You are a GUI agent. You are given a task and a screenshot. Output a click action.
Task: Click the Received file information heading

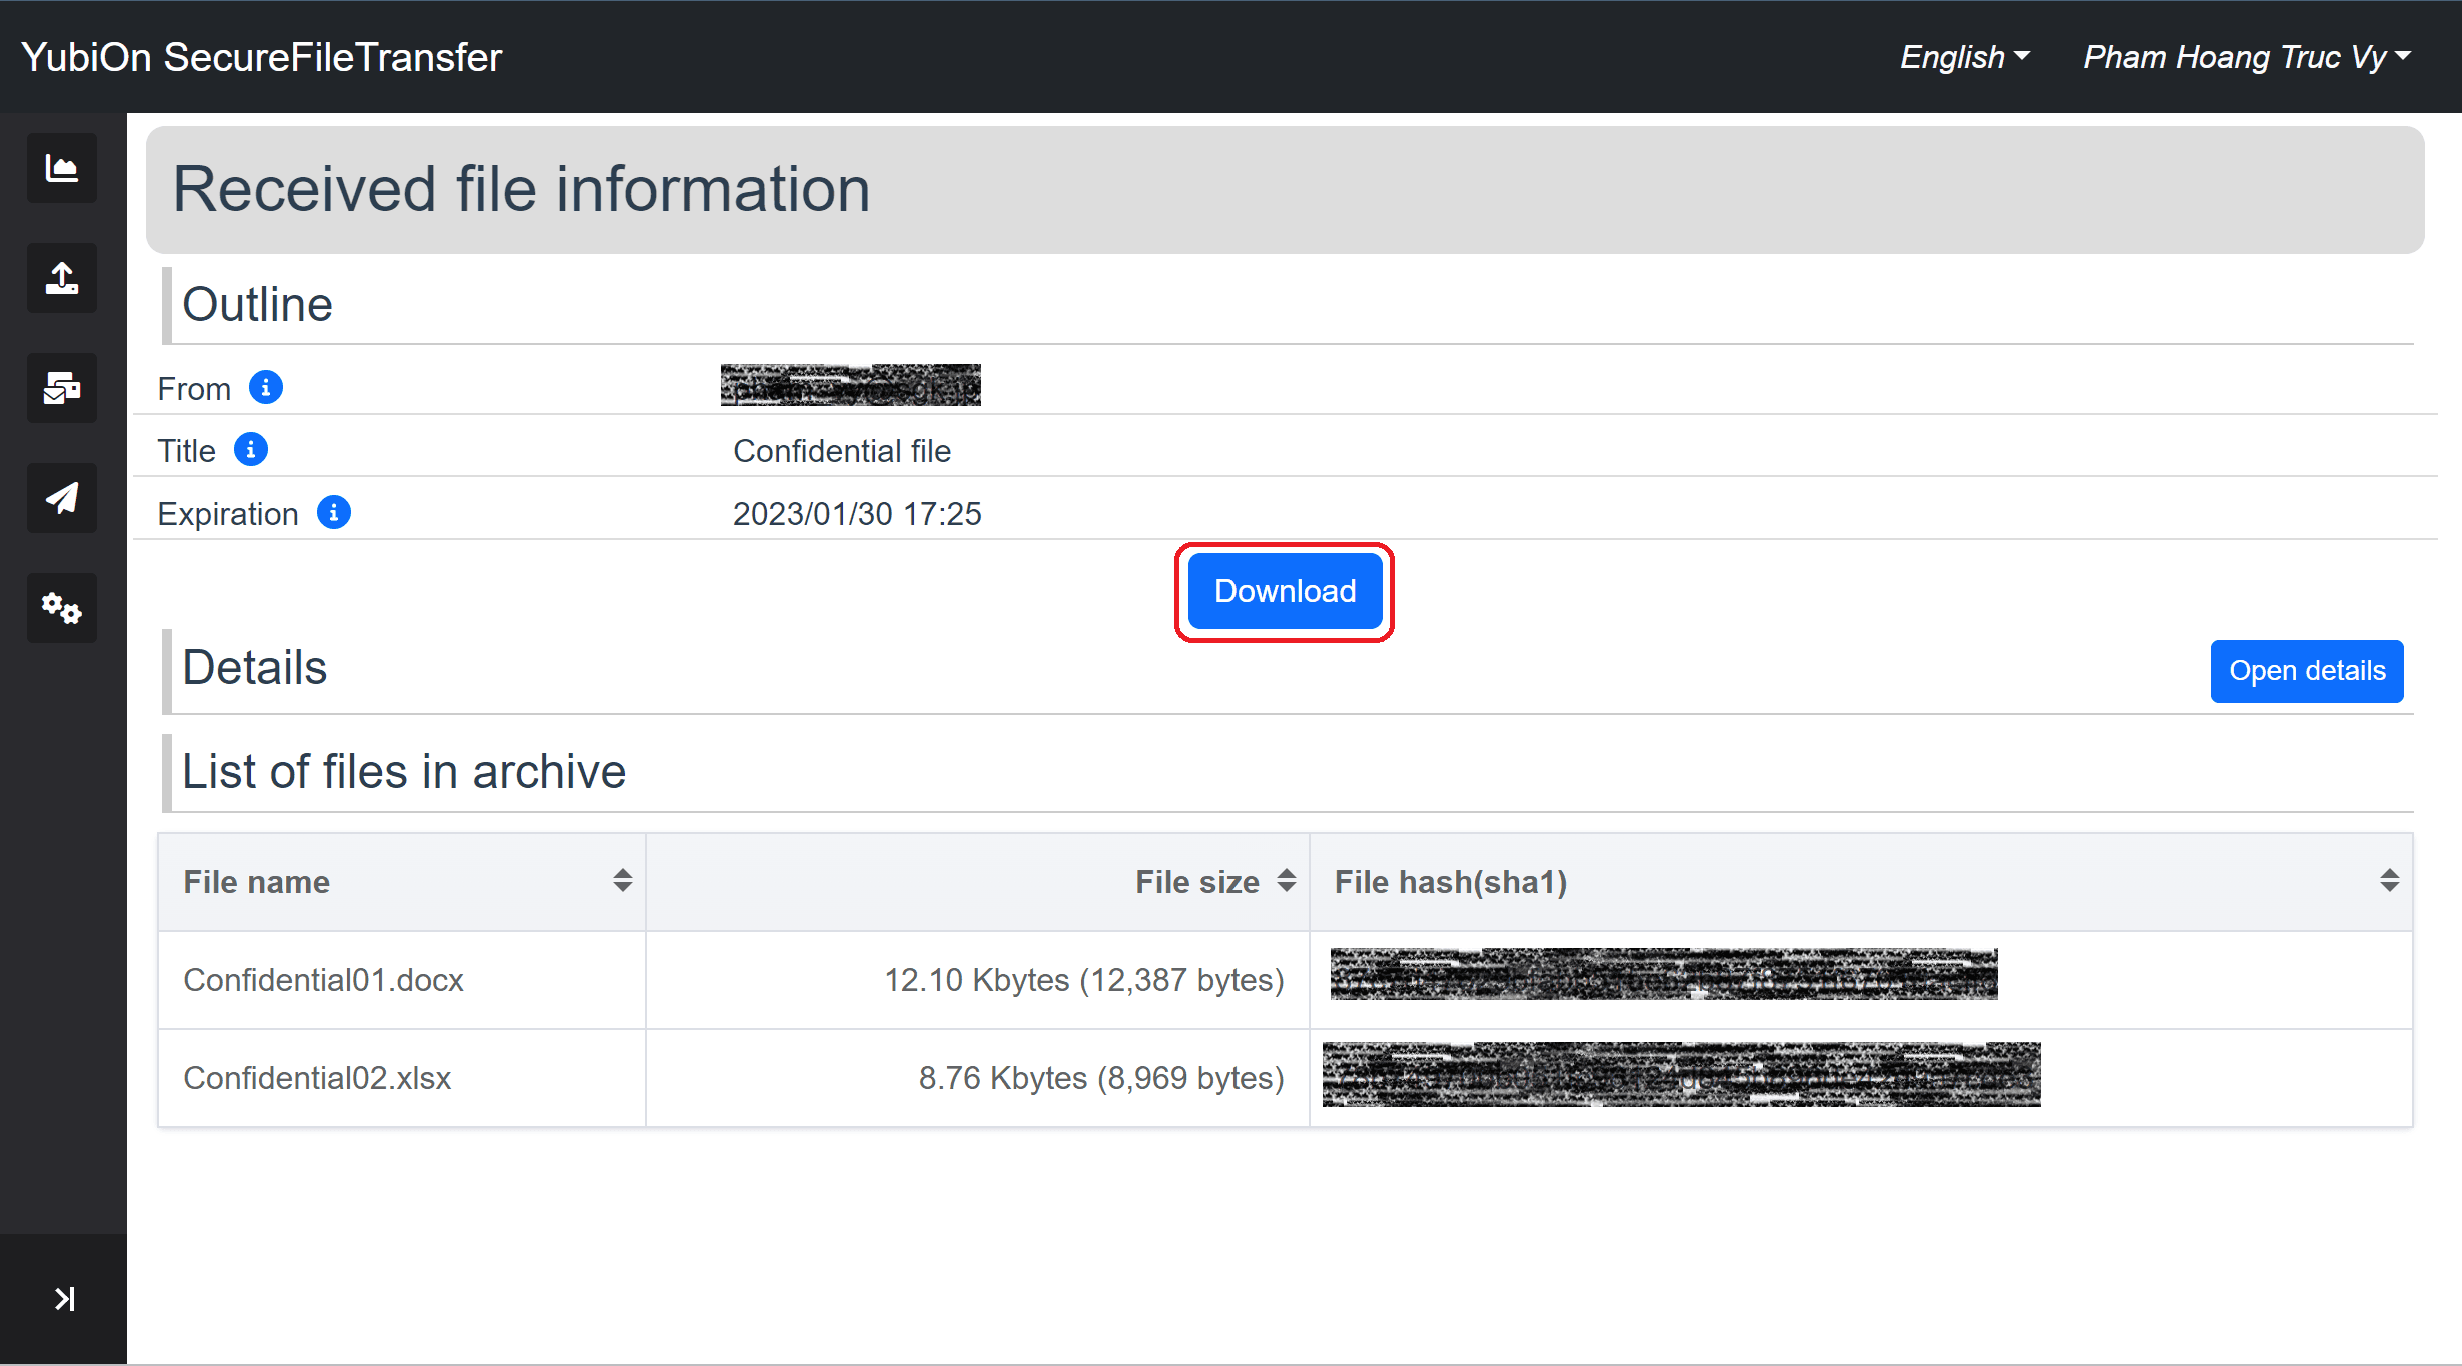[521, 189]
